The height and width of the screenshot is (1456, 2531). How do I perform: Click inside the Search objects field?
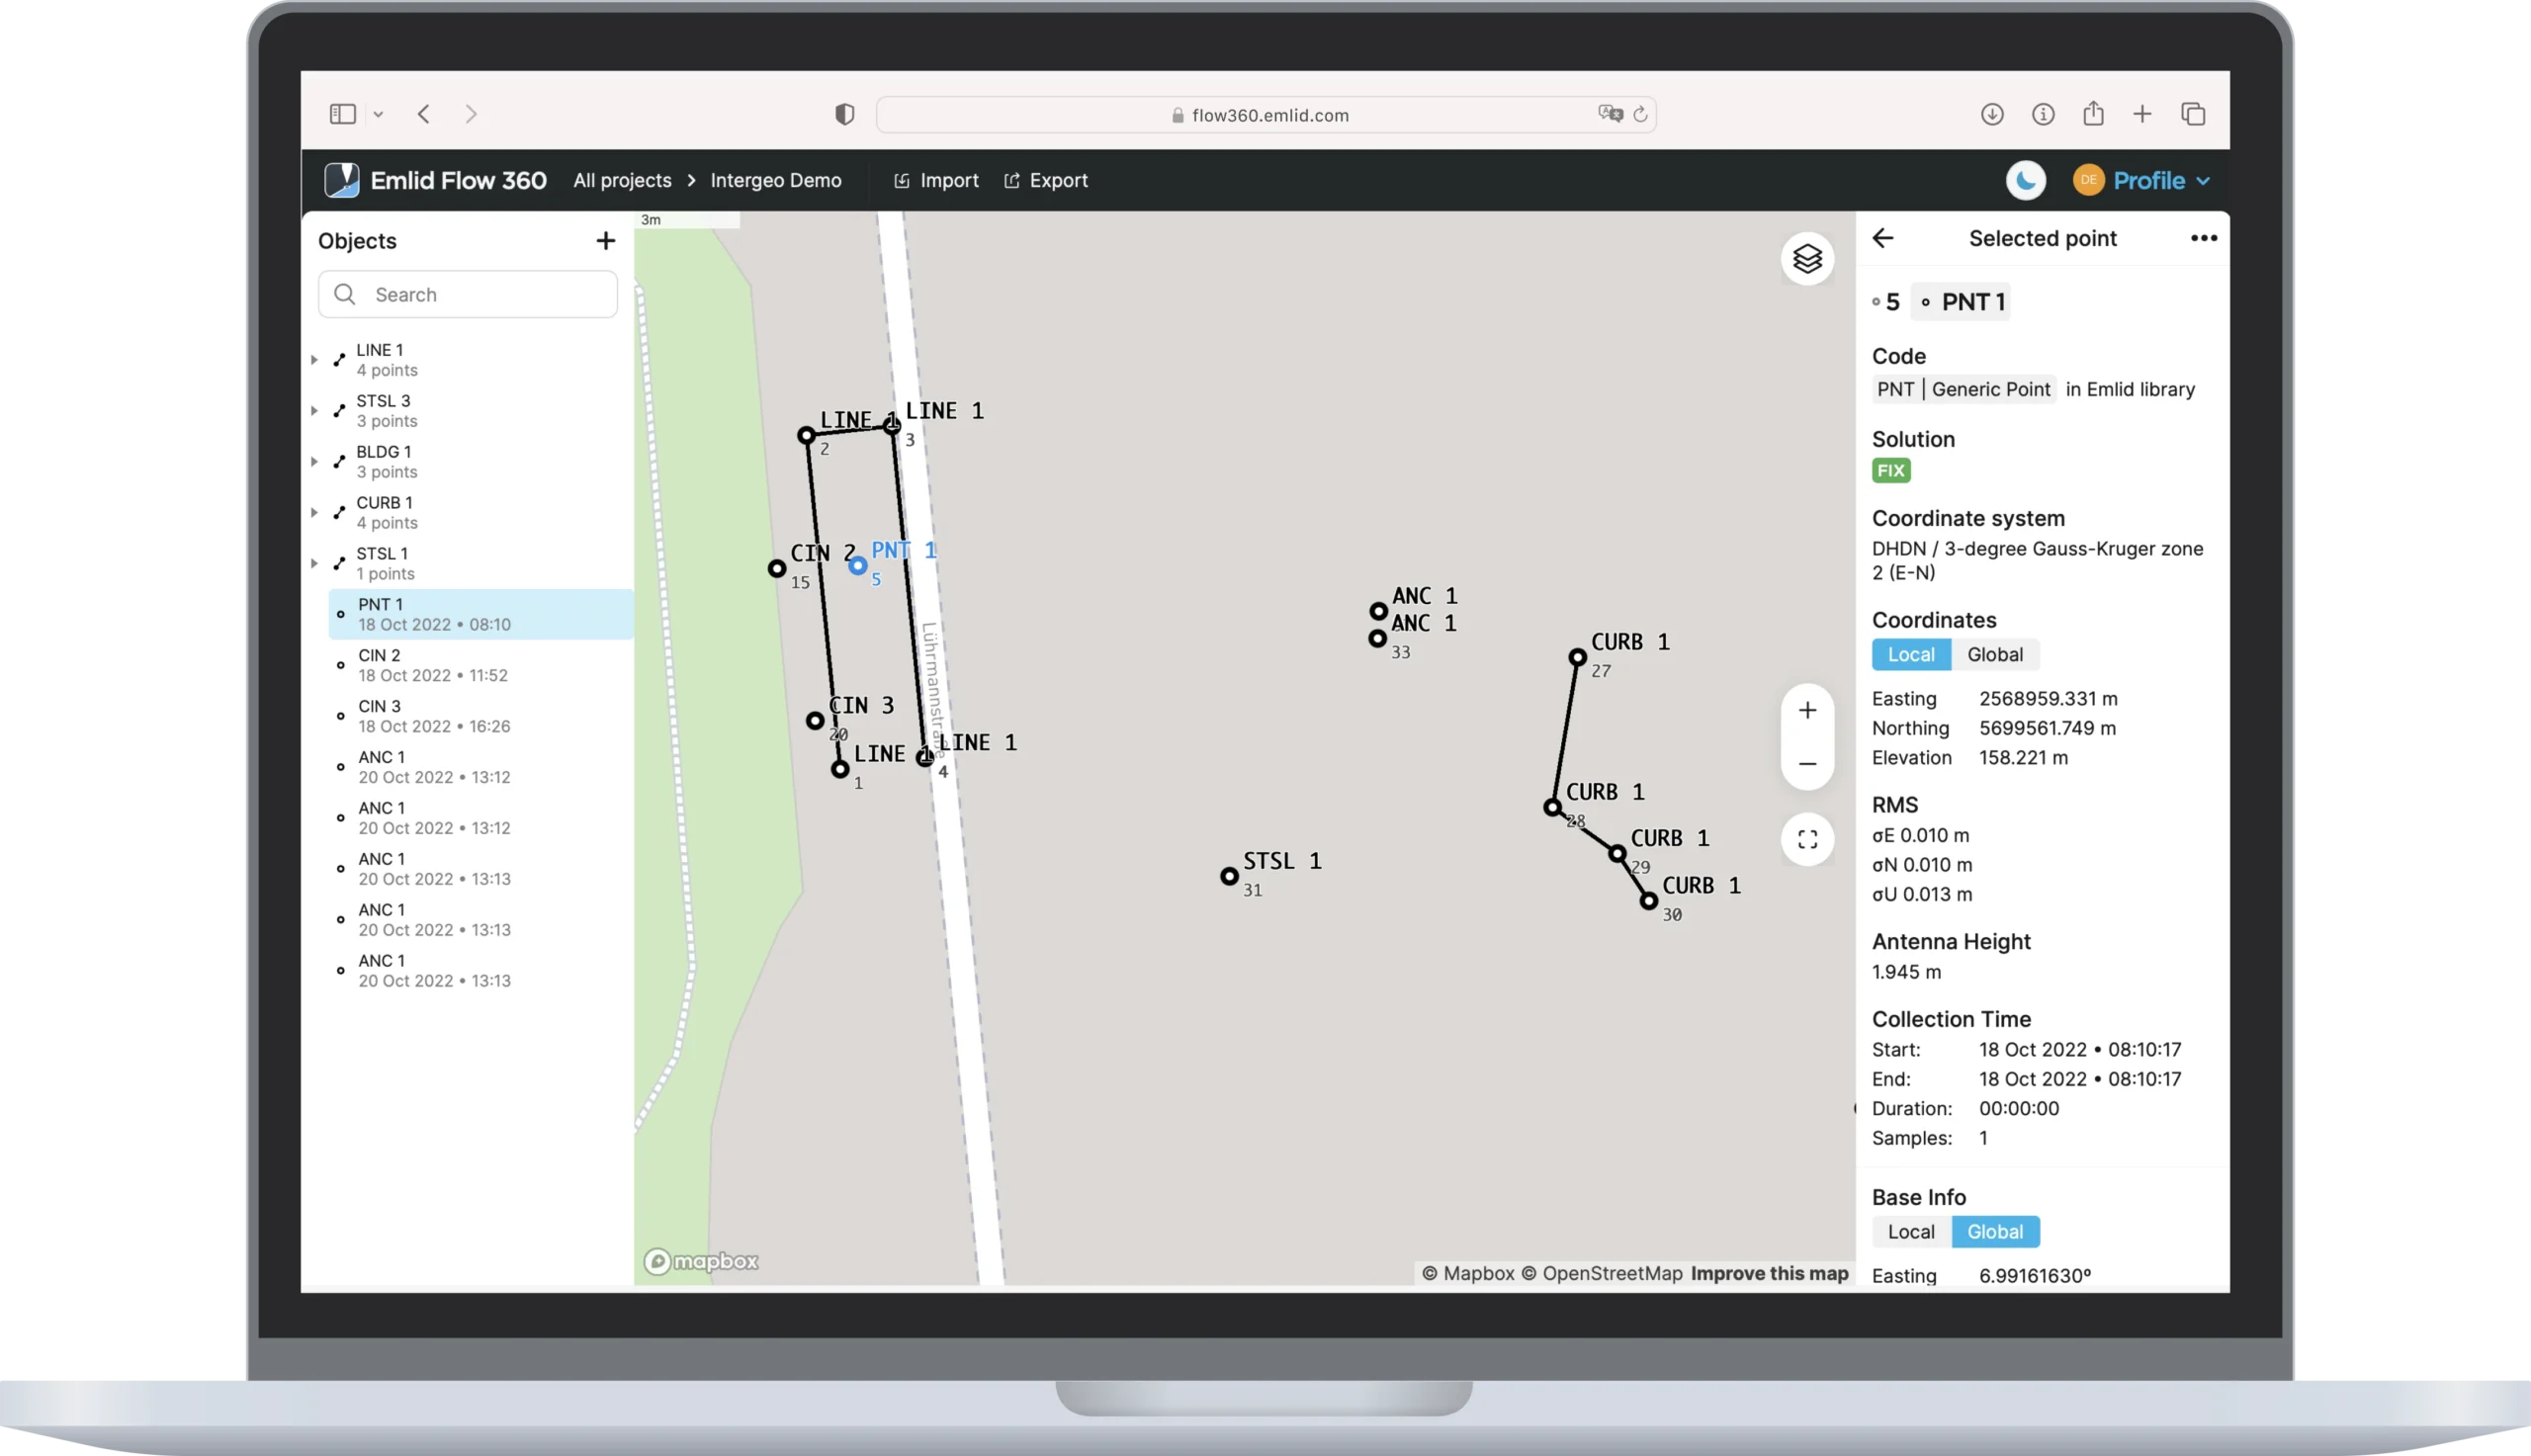[x=467, y=294]
